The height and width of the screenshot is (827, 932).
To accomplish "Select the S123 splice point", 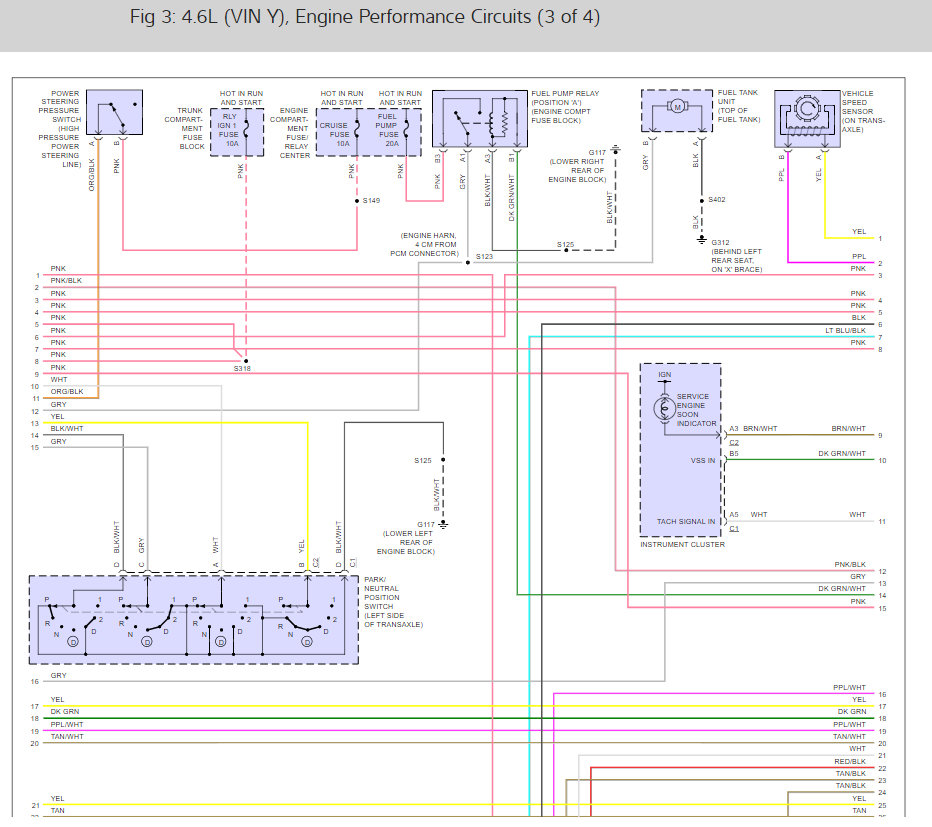I will [x=467, y=257].
